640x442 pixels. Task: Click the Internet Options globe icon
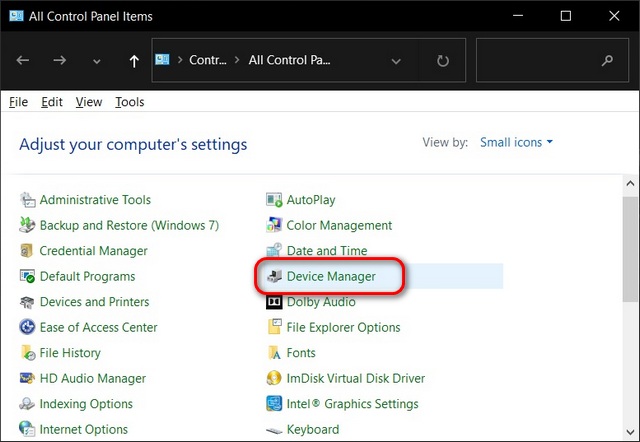[x=27, y=429]
